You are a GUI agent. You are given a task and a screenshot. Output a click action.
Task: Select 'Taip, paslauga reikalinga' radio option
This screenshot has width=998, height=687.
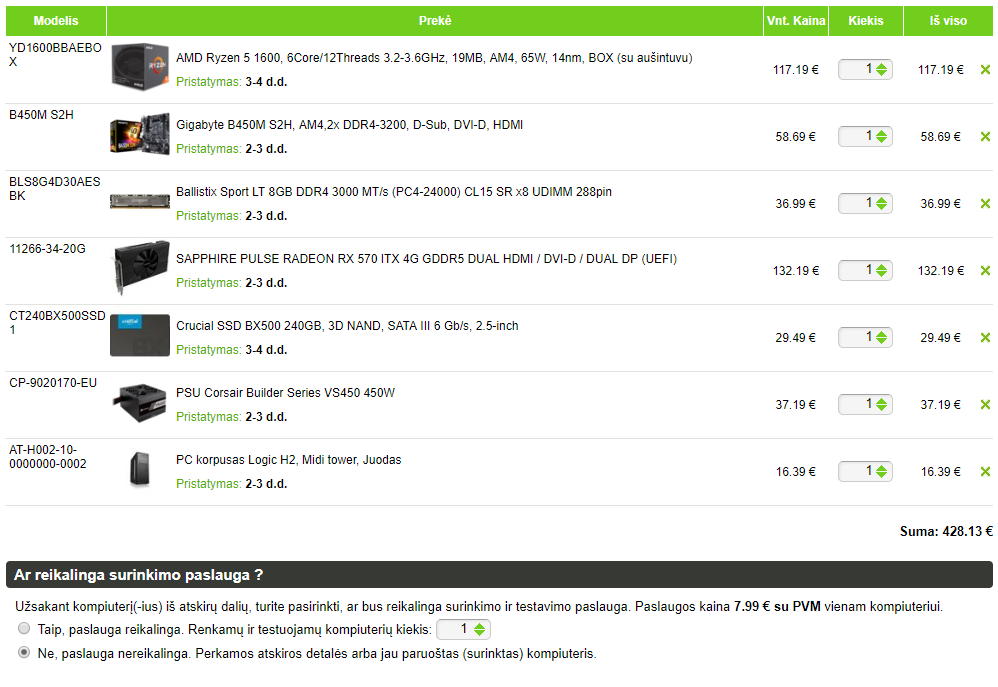[24, 628]
